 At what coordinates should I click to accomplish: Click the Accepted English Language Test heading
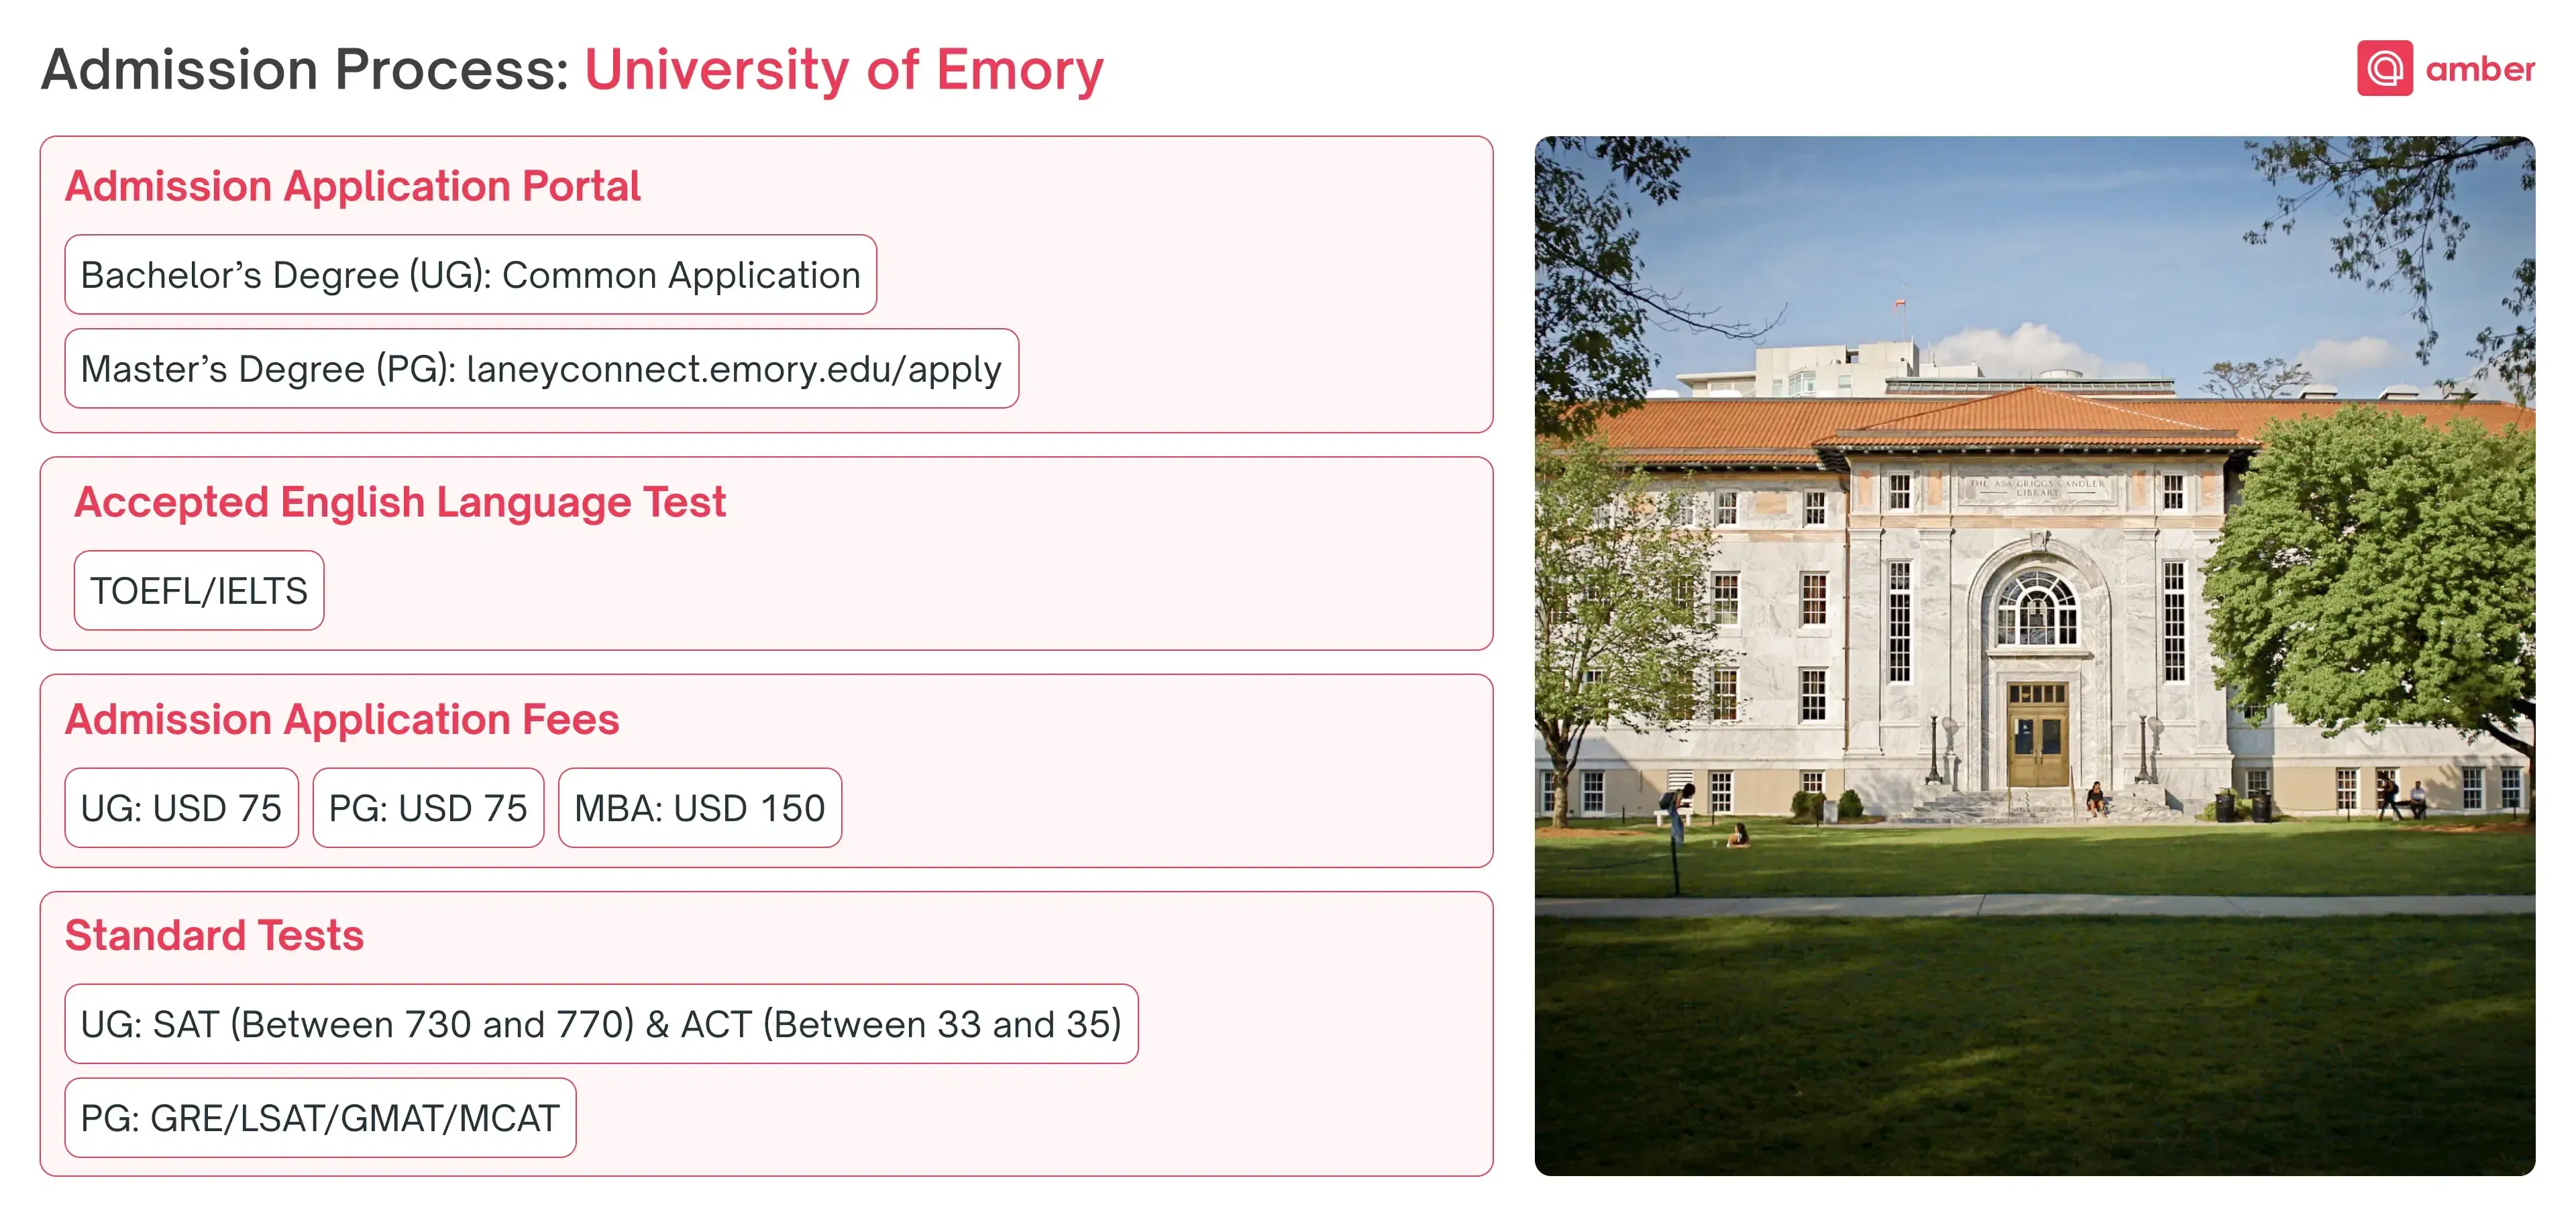pyautogui.click(x=400, y=502)
